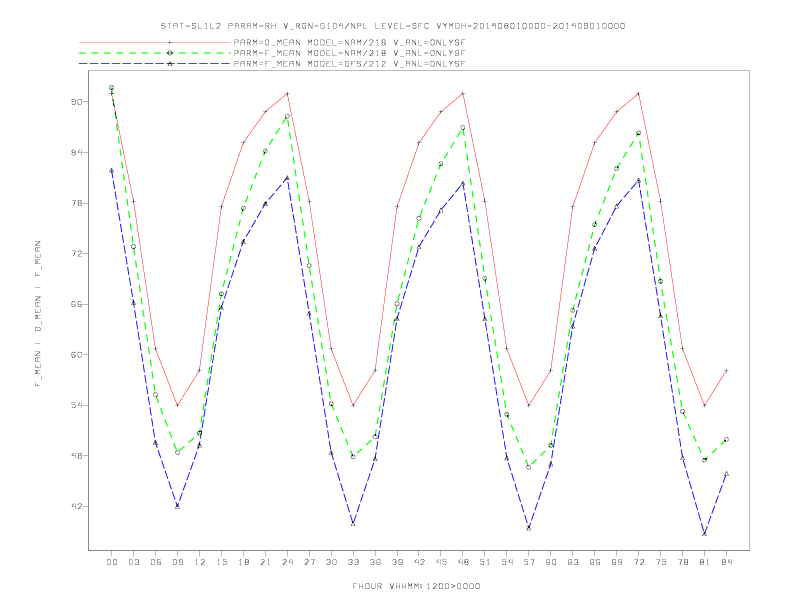Click x-axis hour label 54

[x=507, y=562]
